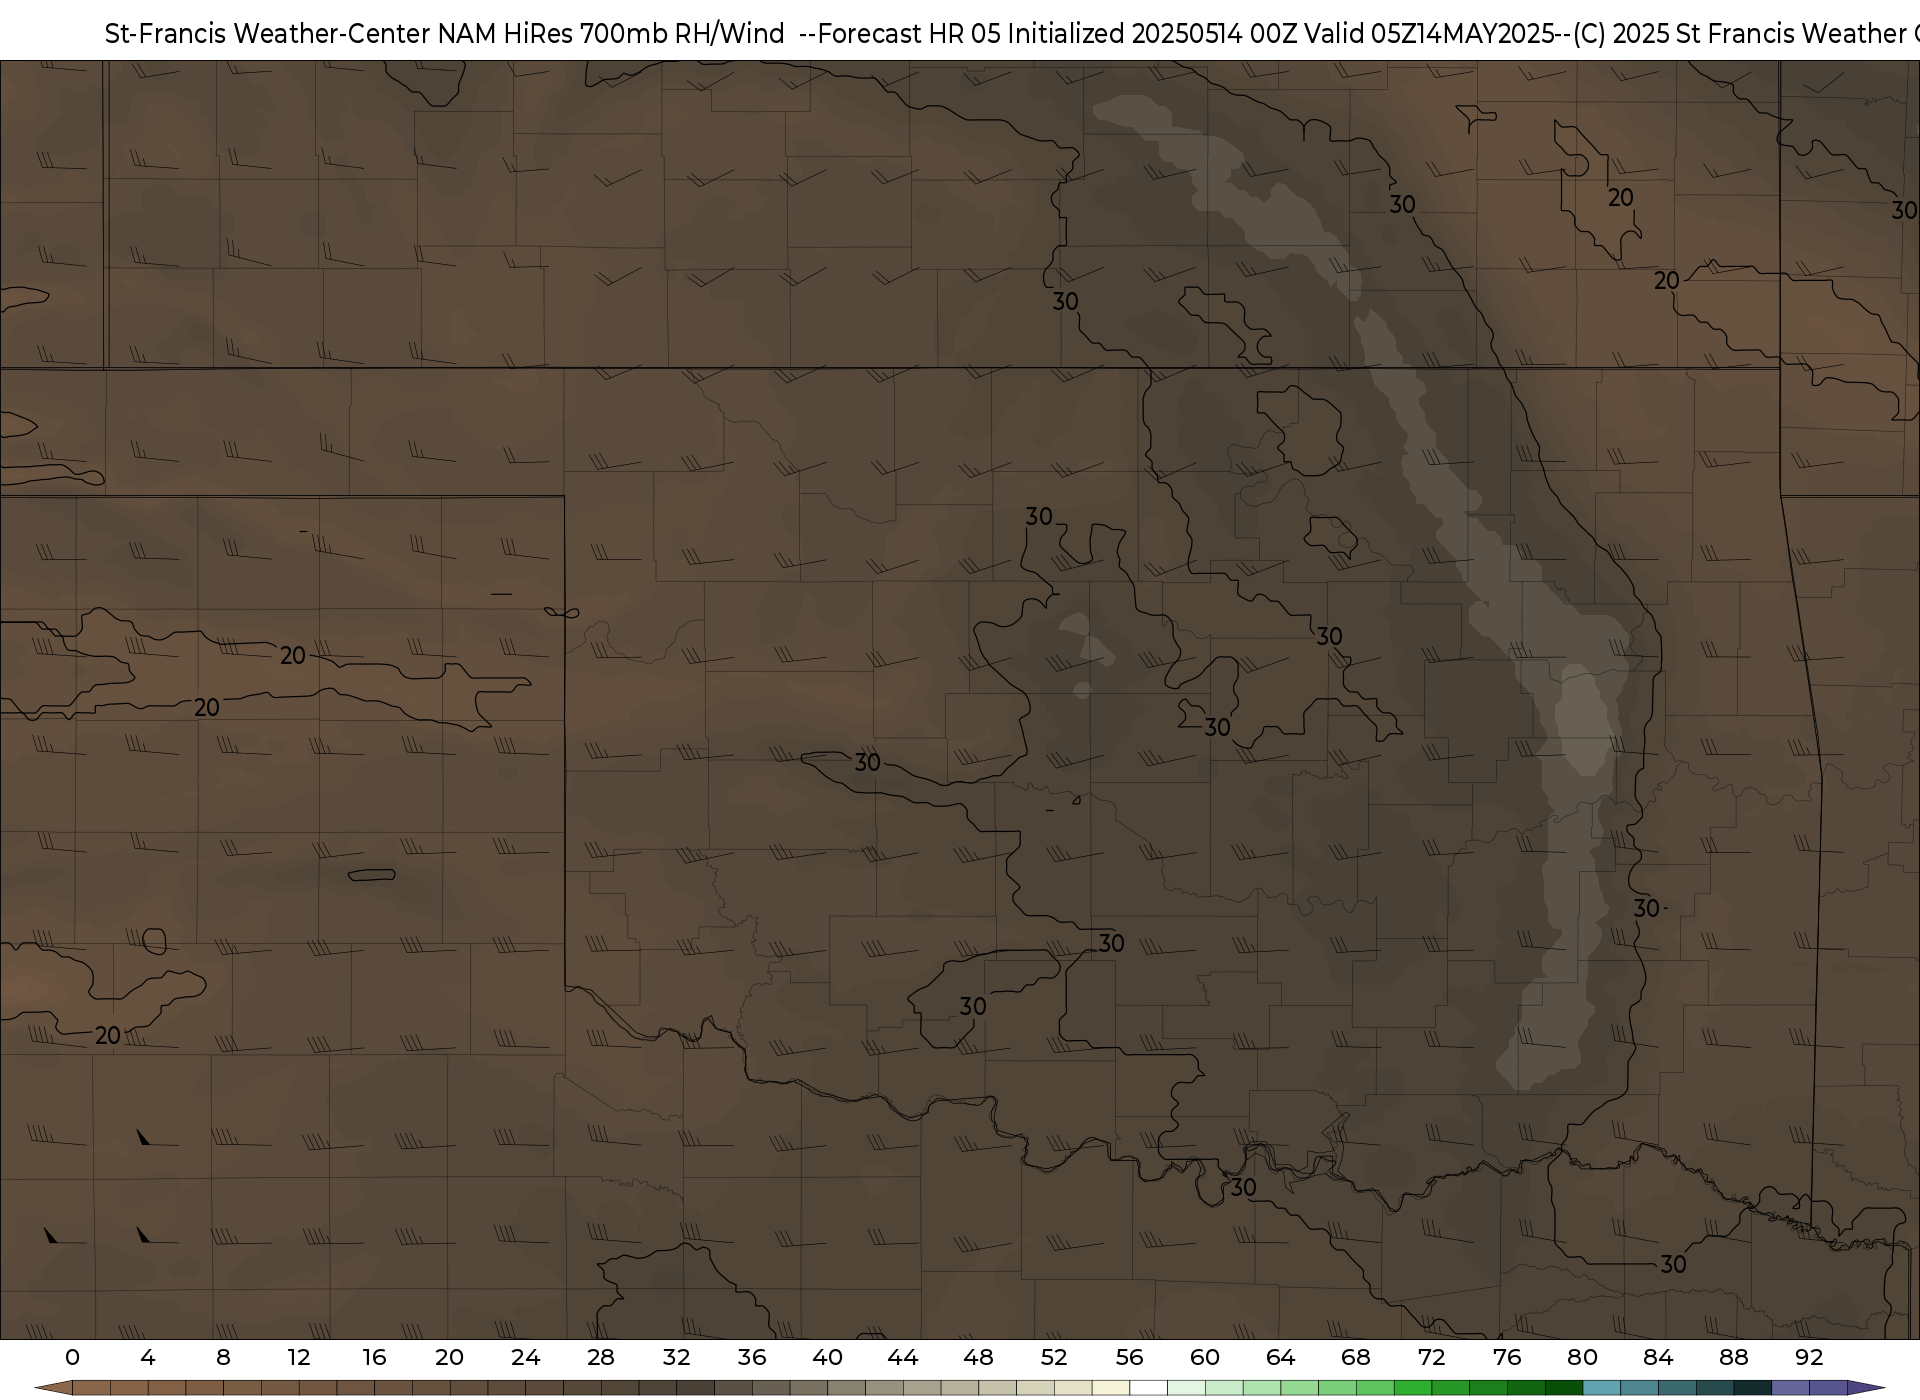
Task: Click the "12" color scale label
Action: coord(299,1357)
